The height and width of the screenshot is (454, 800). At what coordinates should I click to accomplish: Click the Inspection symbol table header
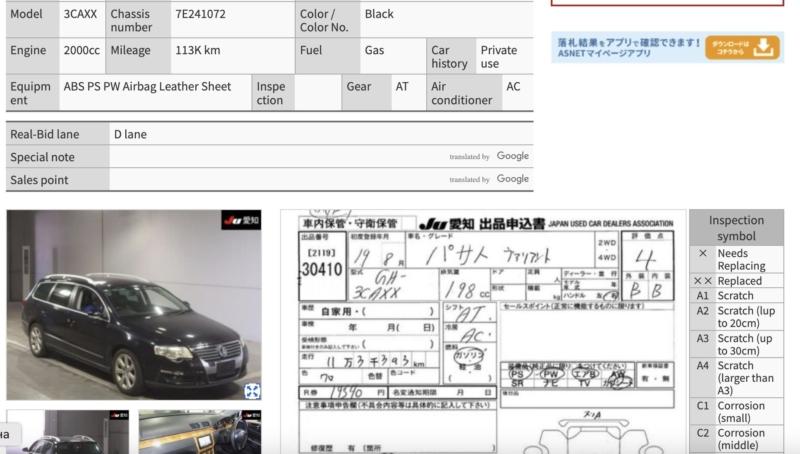click(736, 228)
